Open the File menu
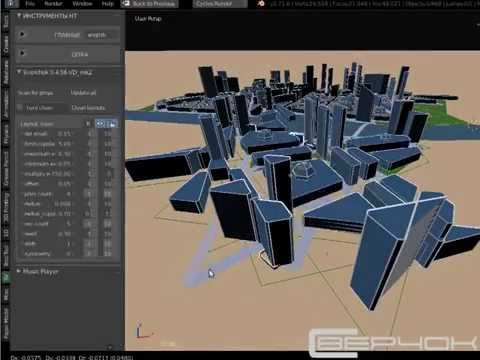 tap(30, 4)
